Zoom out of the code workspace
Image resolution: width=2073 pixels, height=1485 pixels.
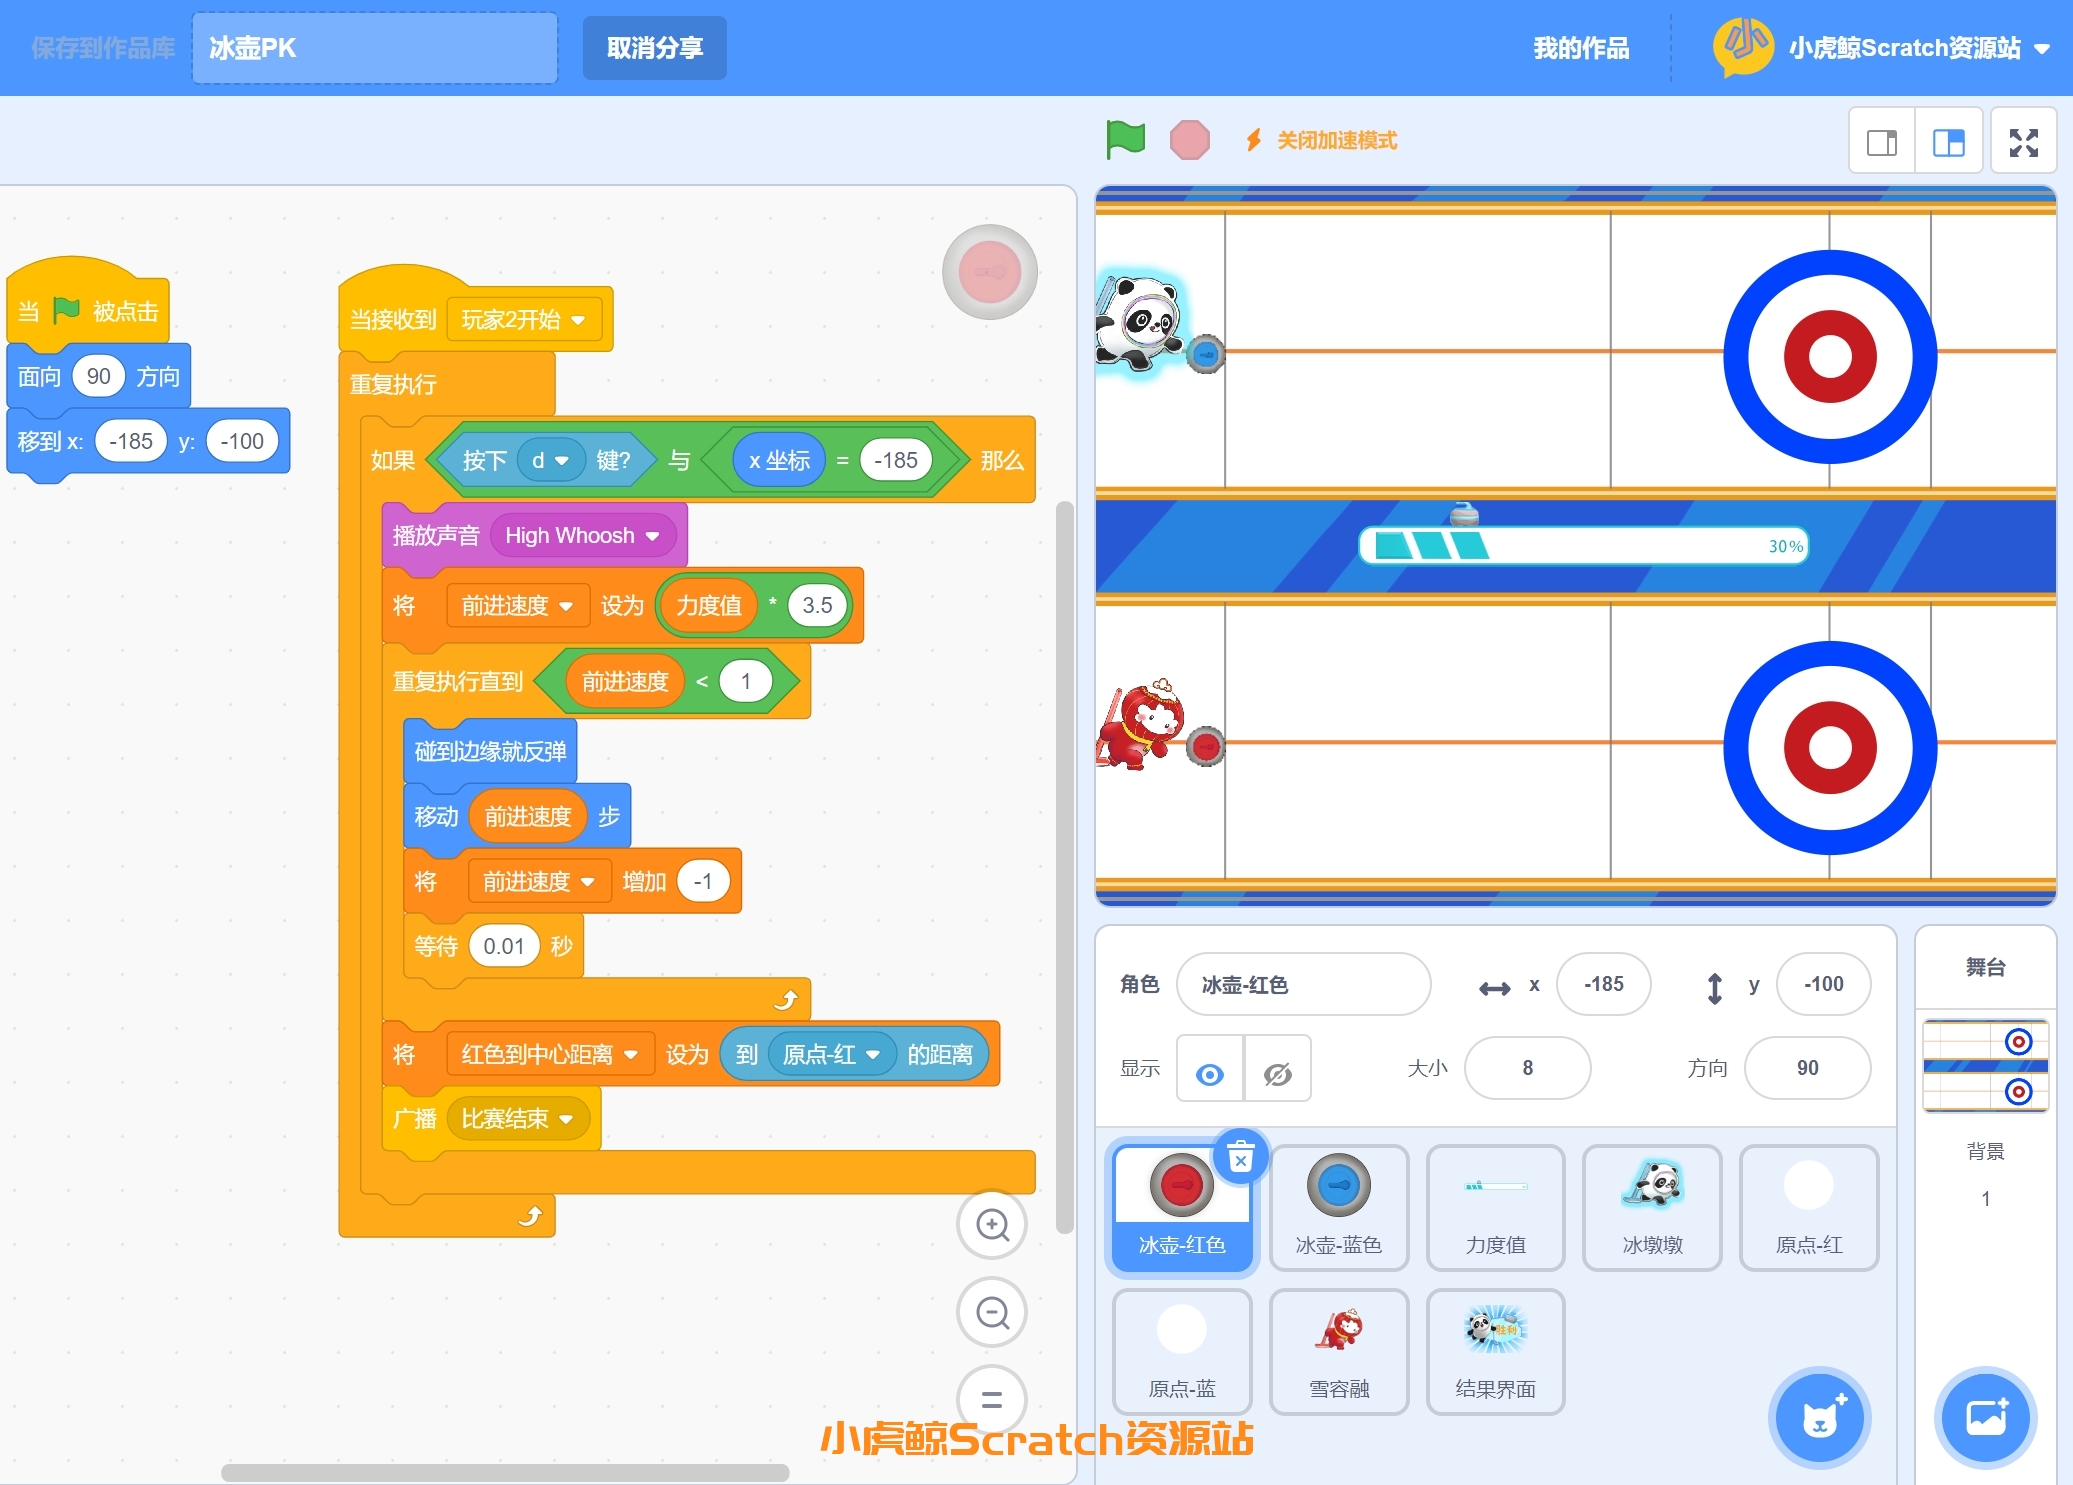click(x=992, y=1312)
